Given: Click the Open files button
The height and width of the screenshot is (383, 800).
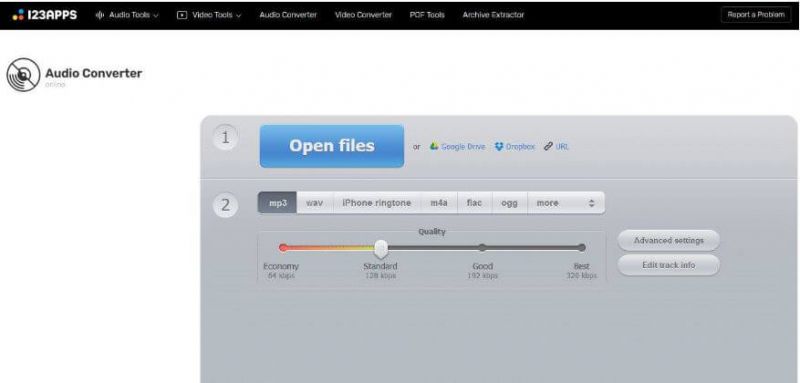Looking at the screenshot, I should pyautogui.click(x=332, y=146).
